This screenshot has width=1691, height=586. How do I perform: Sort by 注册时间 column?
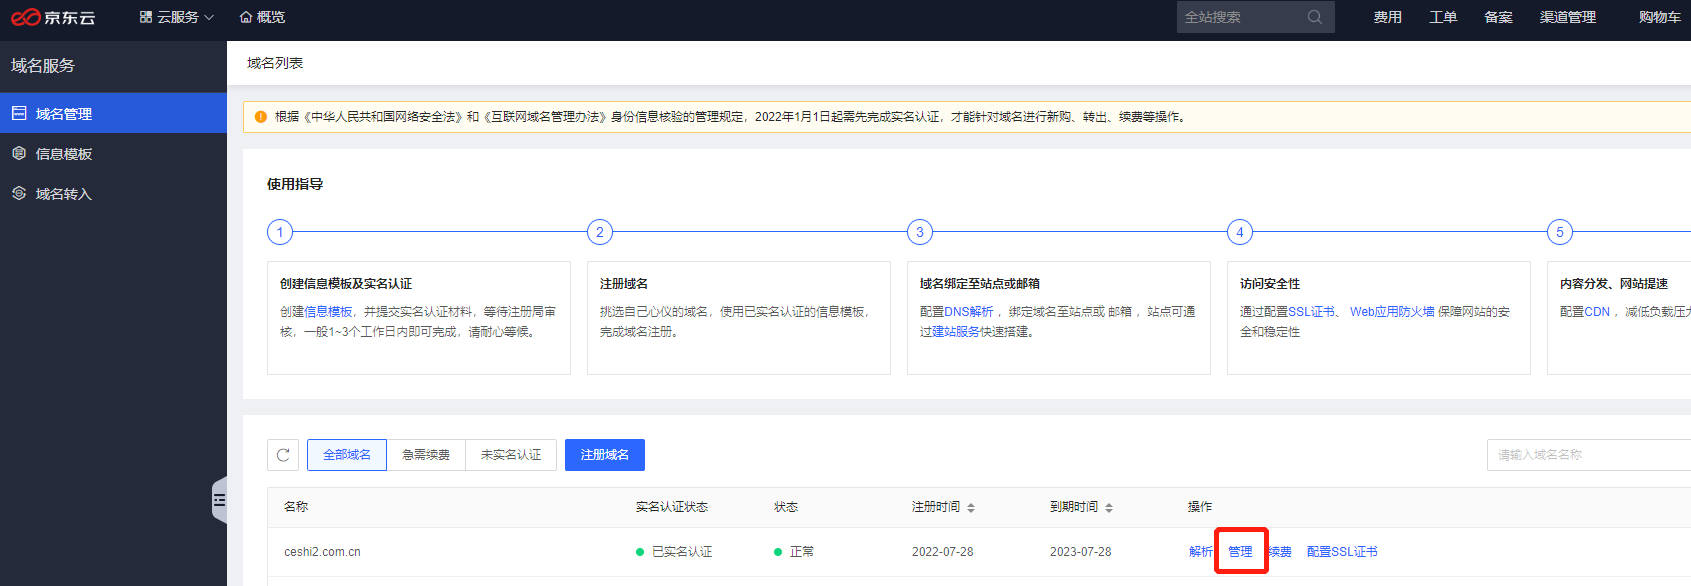point(970,508)
